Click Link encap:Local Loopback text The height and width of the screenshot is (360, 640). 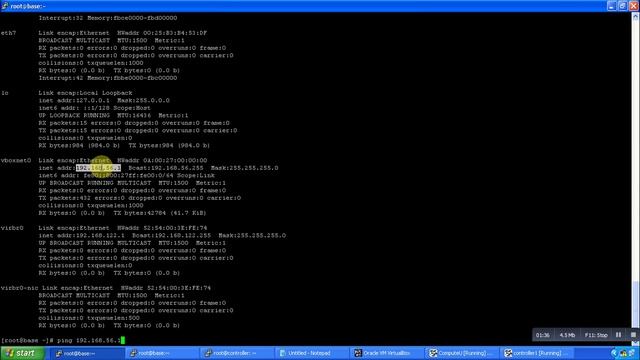[85, 93]
